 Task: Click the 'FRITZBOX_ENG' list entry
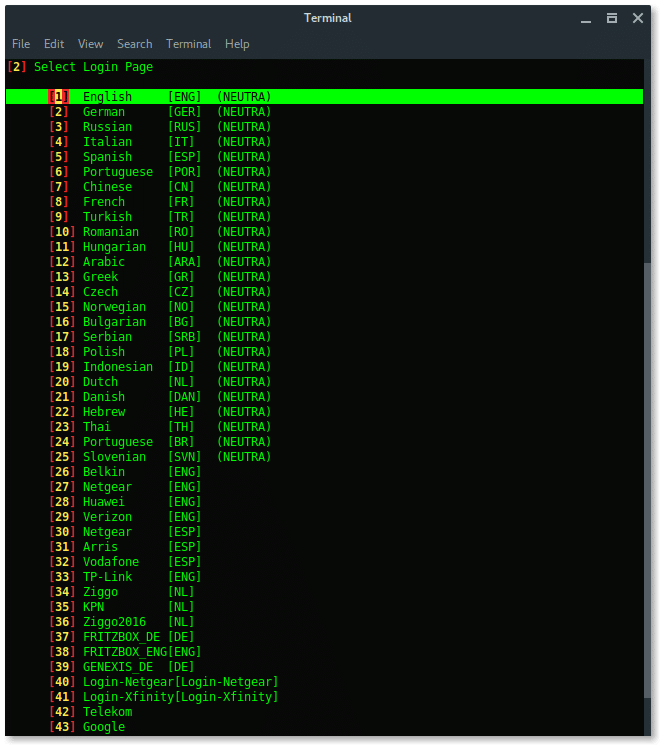click(x=125, y=652)
